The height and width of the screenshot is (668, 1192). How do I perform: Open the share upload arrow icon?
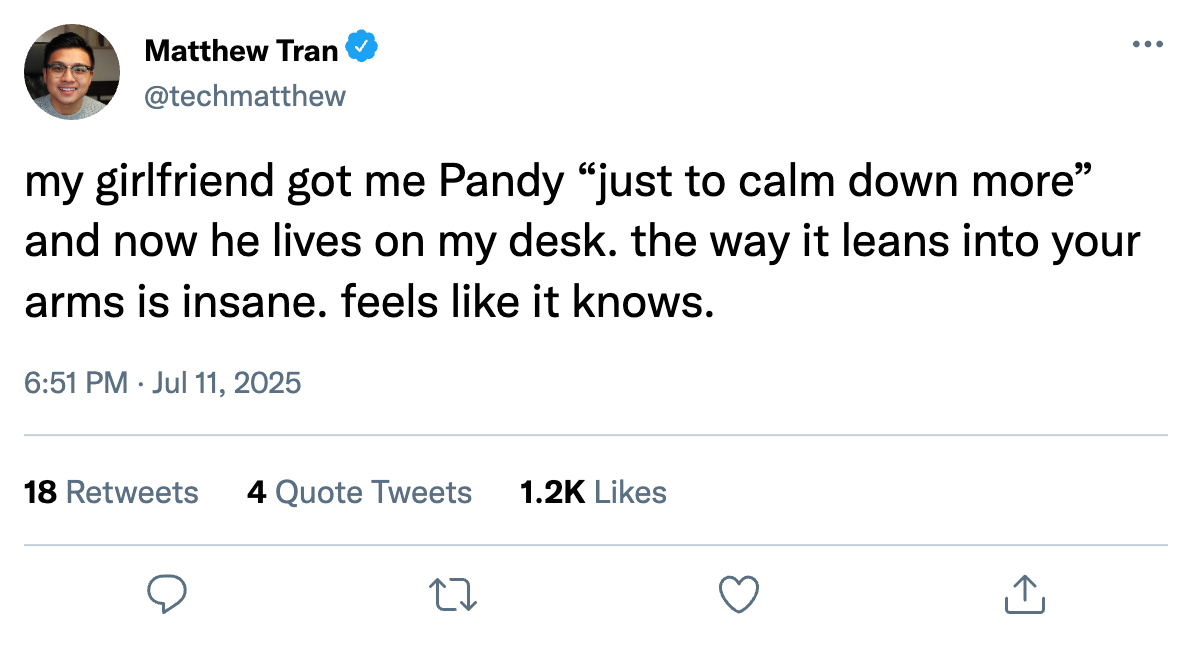click(x=1025, y=594)
